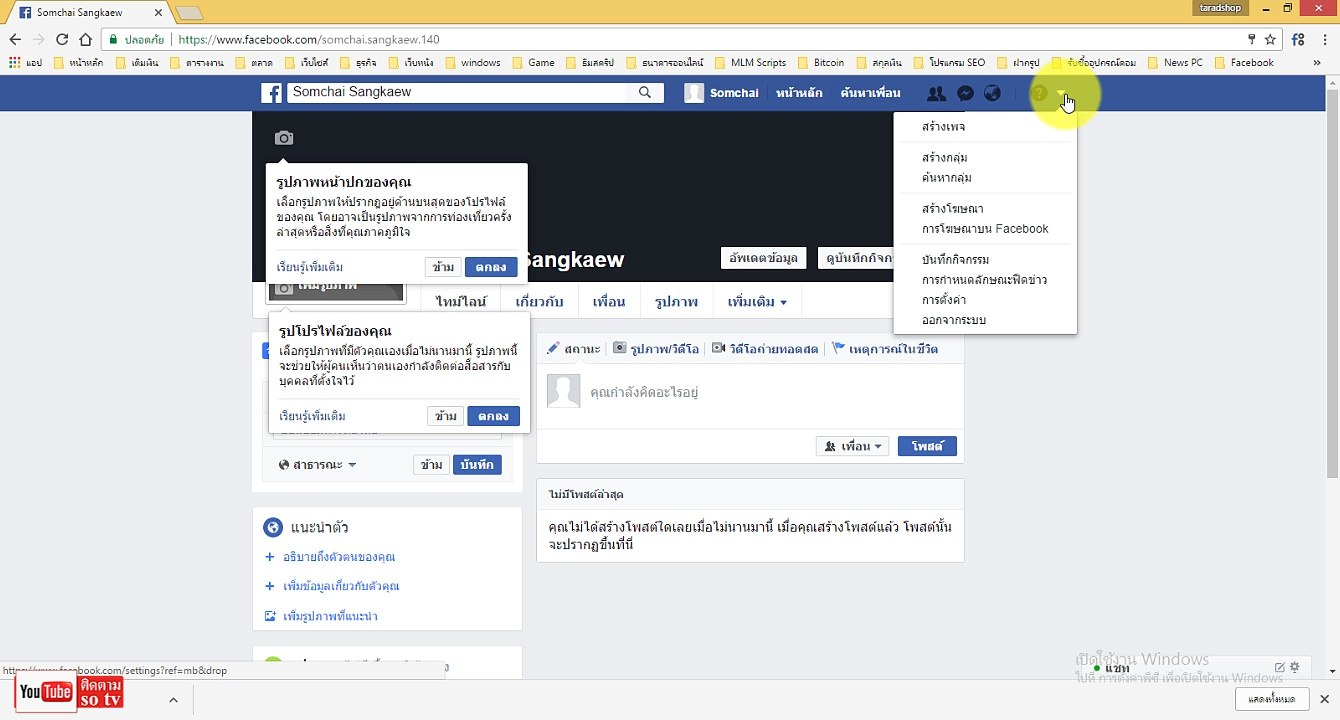Open friend requests icon
Screen dimensions: 1340x720
point(936,93)
